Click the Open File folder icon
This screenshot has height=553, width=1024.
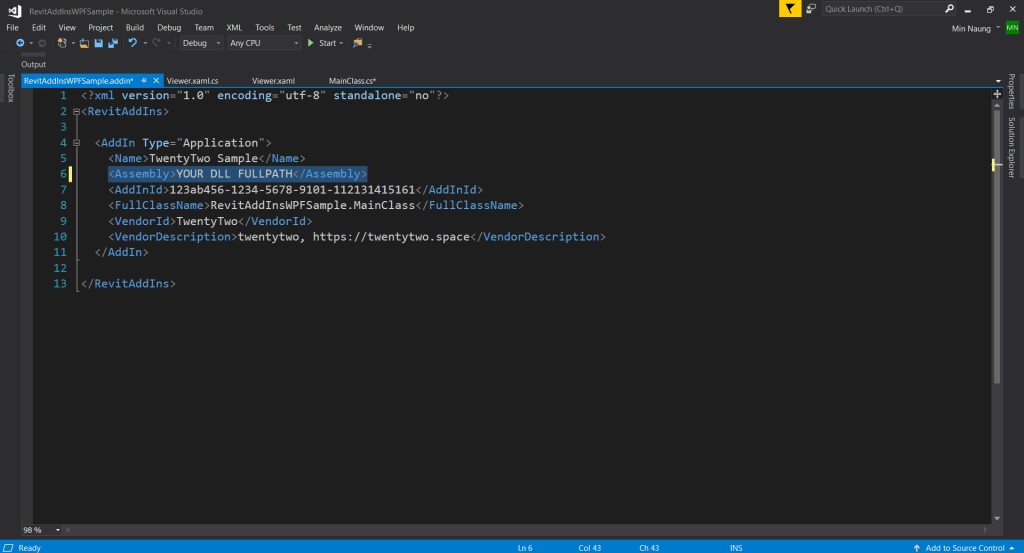pyautogui.click(x=85, y=43)
